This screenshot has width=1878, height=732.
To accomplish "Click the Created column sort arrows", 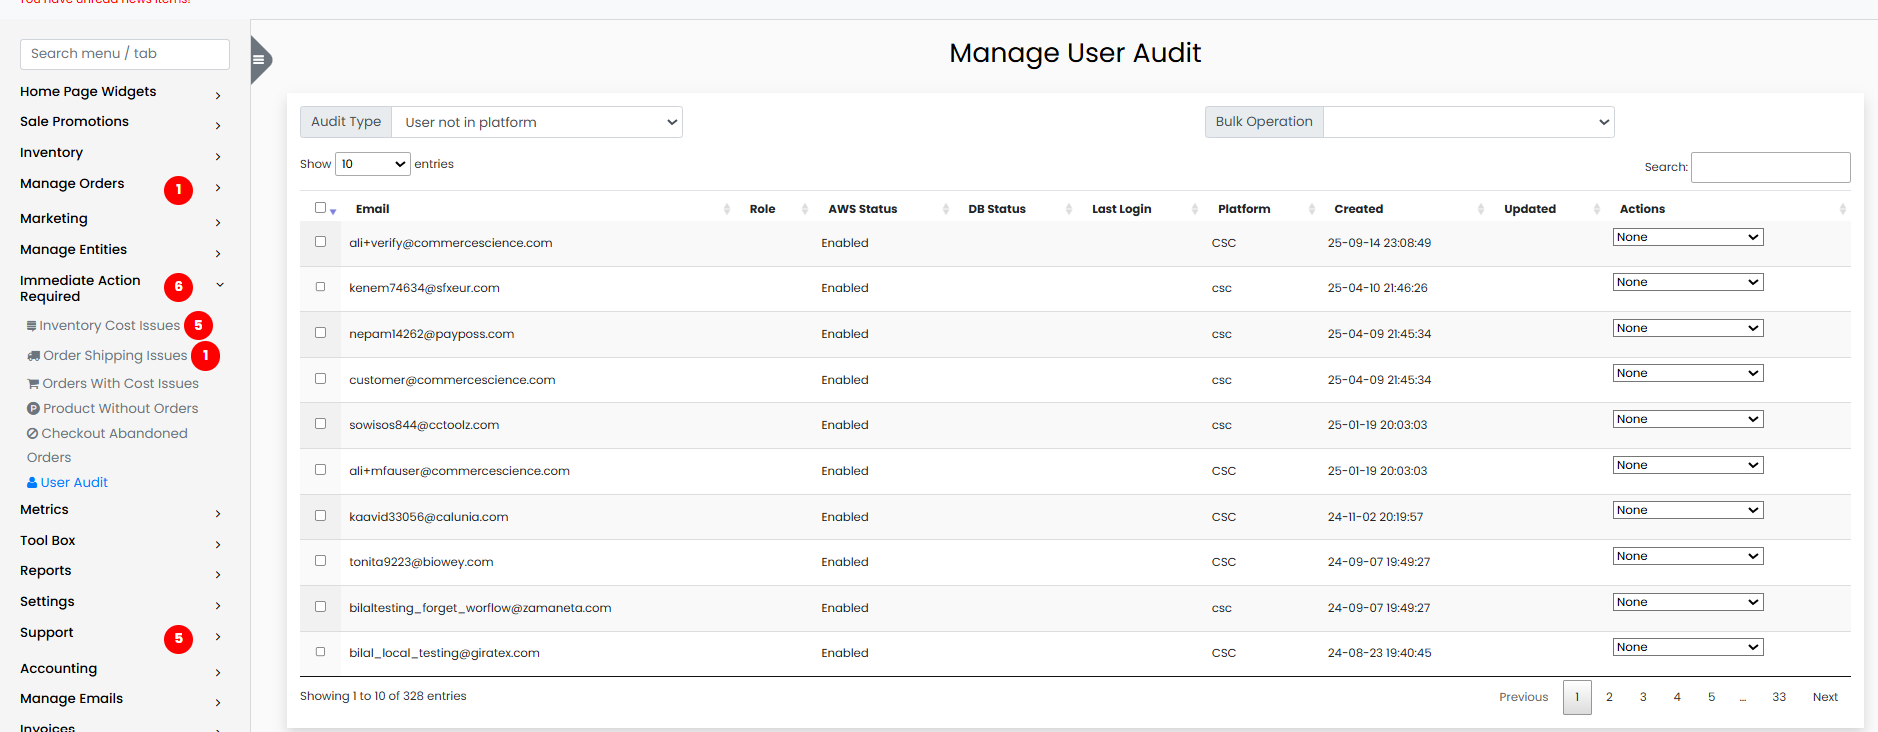I will pyautogui.click(x=1480, y=209).
